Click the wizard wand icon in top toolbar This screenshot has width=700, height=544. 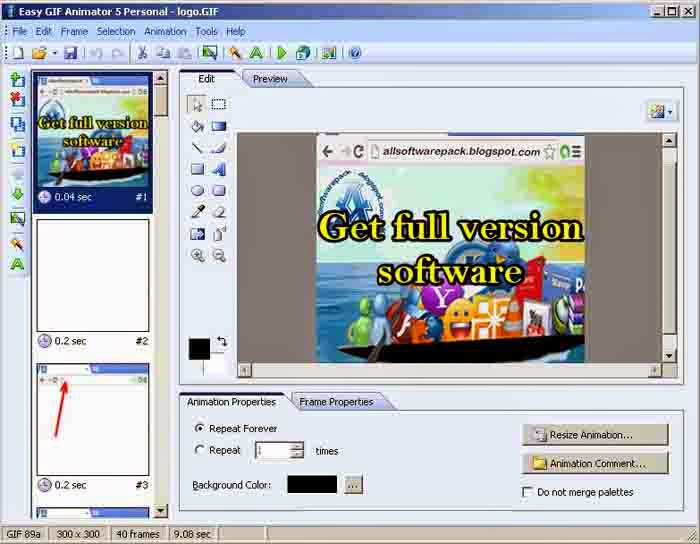click(234, 53)
